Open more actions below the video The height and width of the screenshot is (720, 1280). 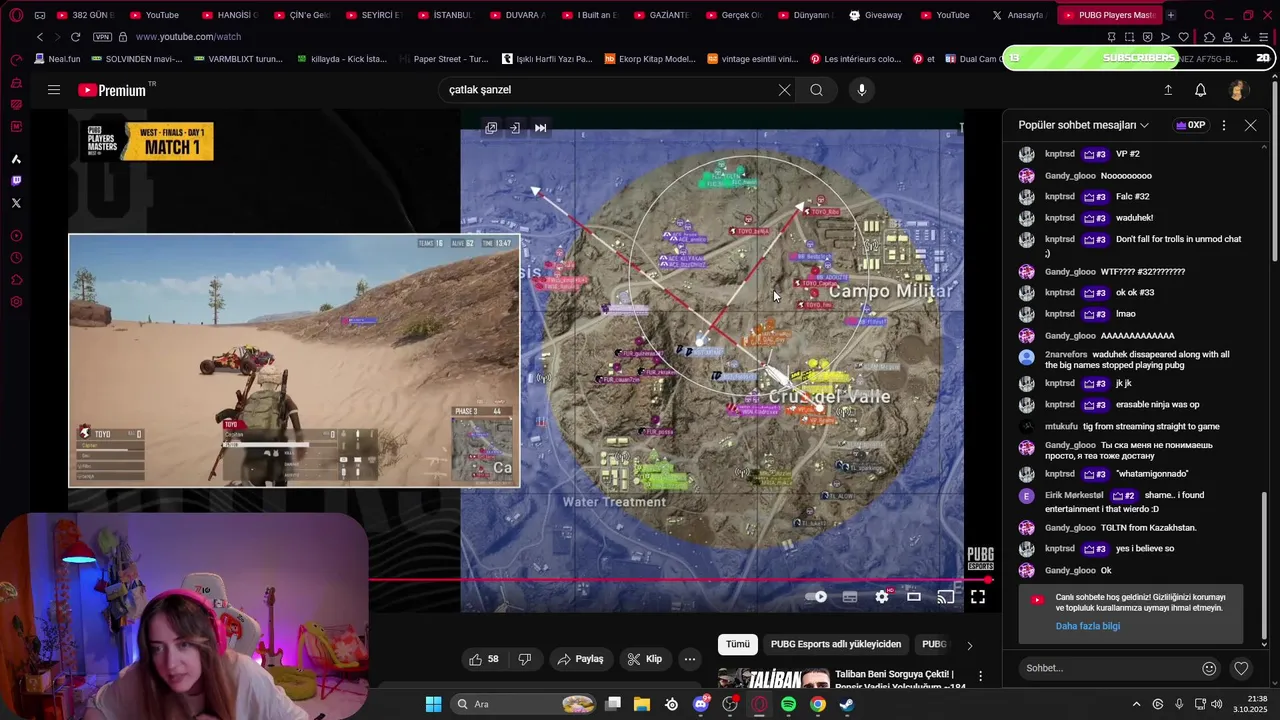click(690, 659)
